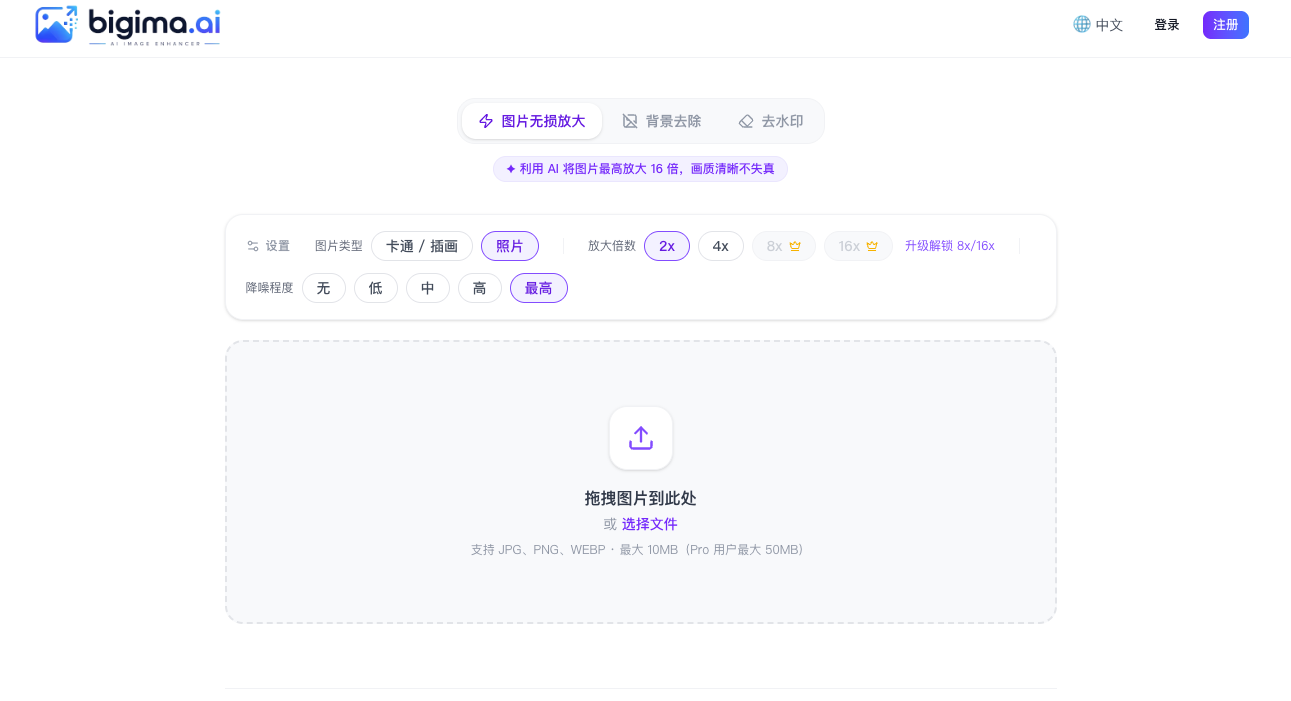Click the bigima.ai brand name text
Viewport: 1291px width, 701px height.
[x=154, y=22]
